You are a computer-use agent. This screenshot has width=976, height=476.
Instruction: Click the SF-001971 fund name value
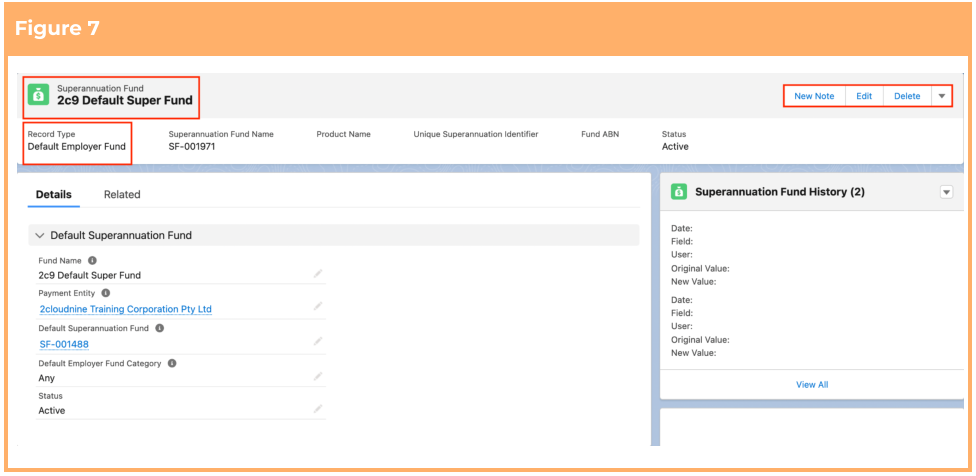coord(192,147)
